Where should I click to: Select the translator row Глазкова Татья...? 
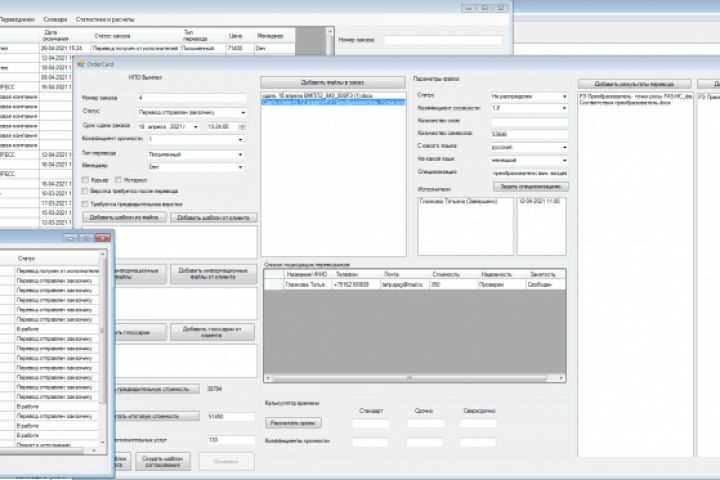point(415,285)
